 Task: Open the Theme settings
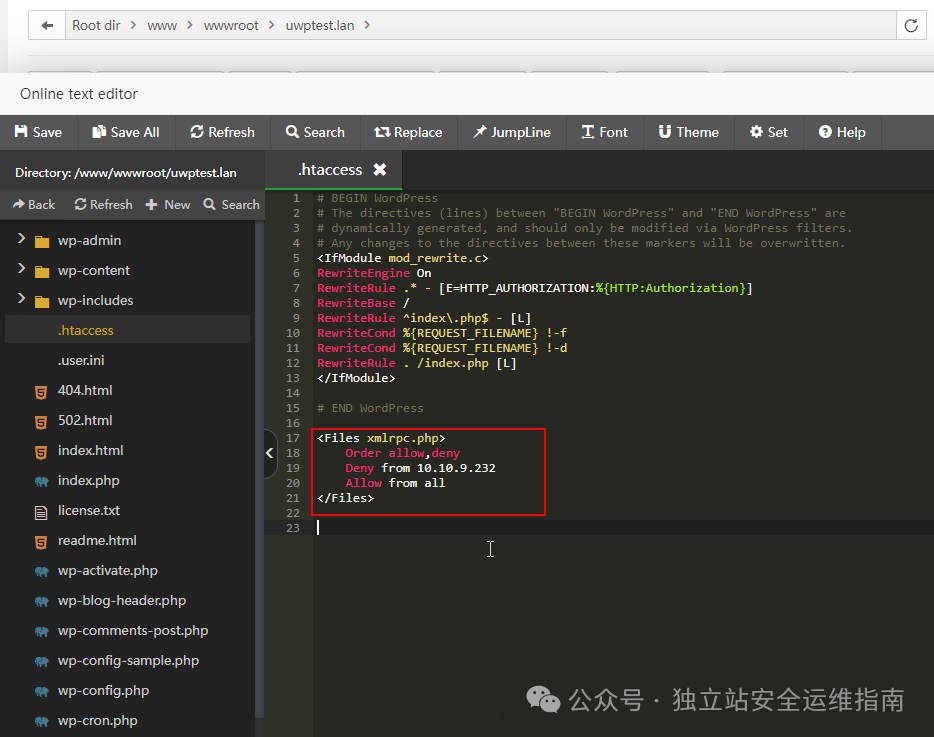689,132
